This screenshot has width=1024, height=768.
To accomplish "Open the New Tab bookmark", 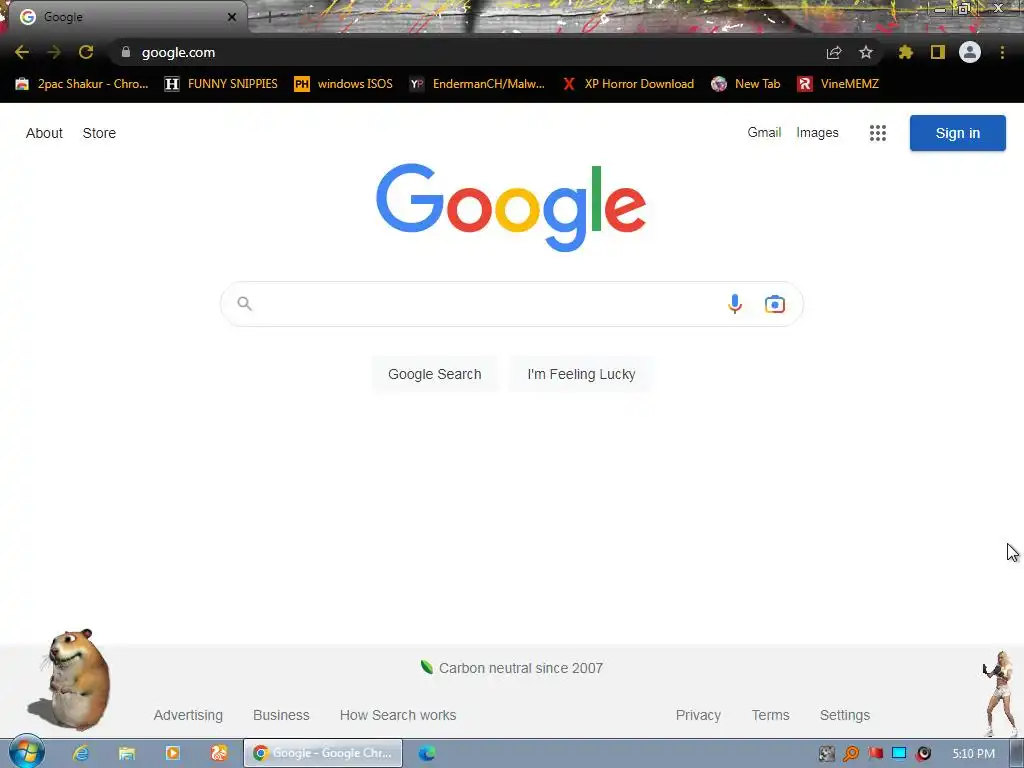I will click(746, 84).
